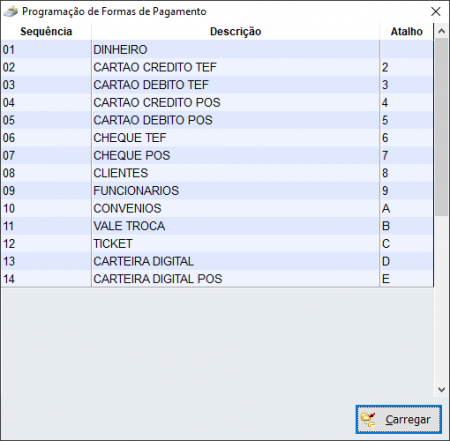
Task: Click the printer icon in title bar
Action: pyautogui.click(x=10, y=12)
